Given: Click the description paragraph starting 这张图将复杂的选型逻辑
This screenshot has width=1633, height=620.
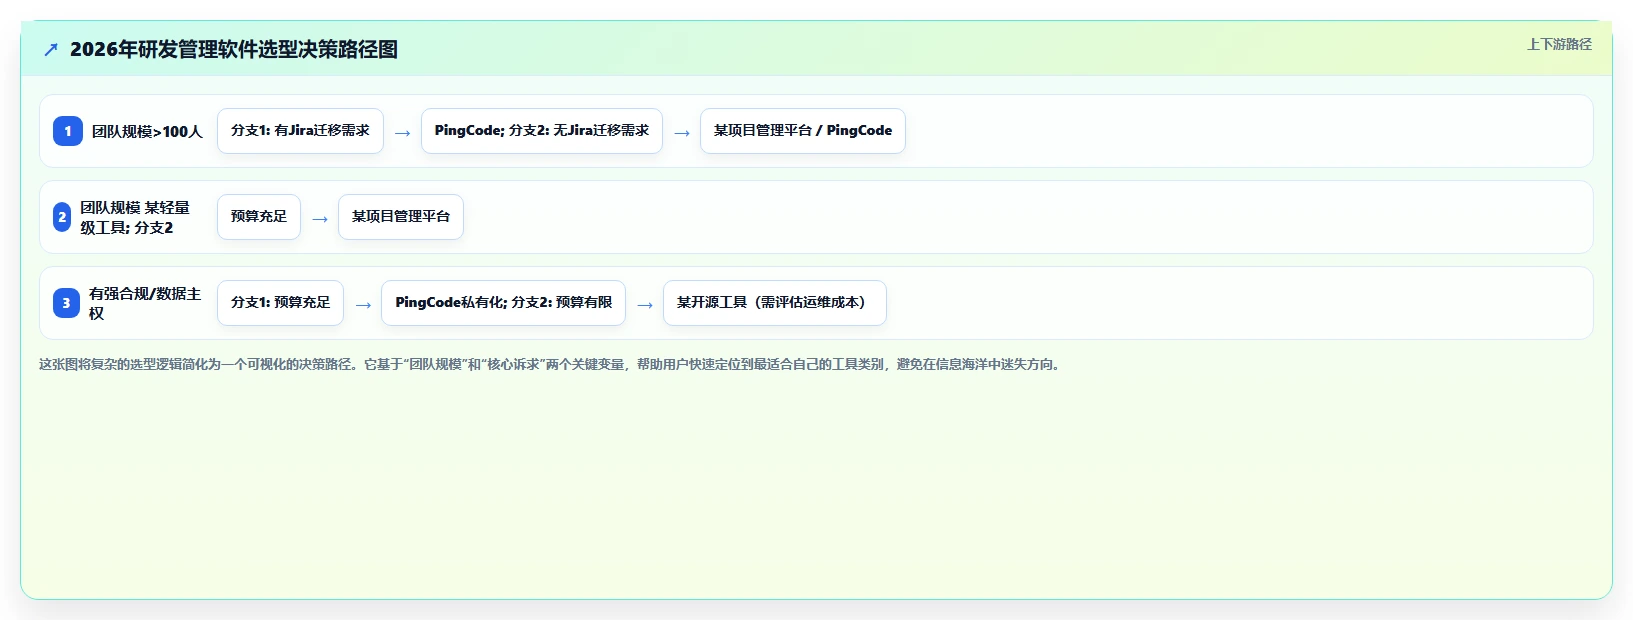Looking at the screenshot, I should pyautogui.click(x=552, y=364).
